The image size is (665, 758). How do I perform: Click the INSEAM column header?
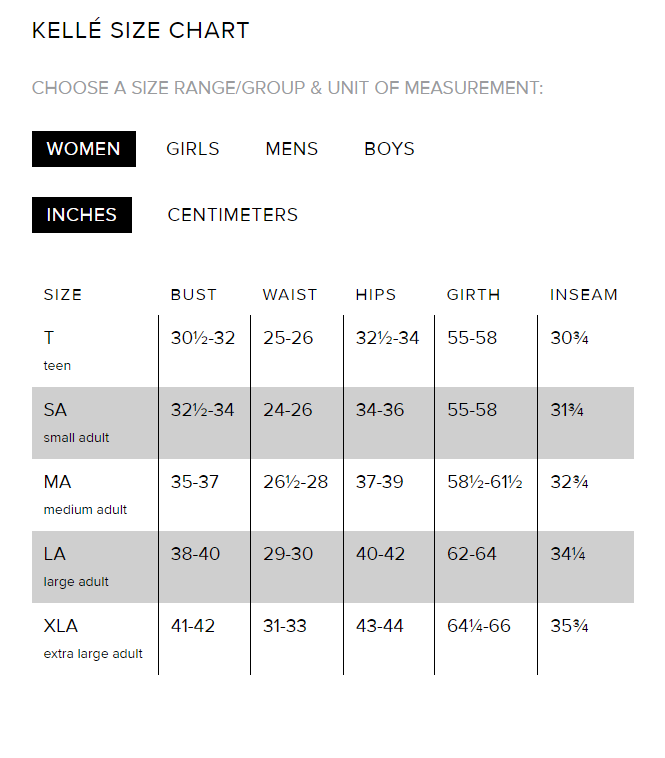pyautogui.click(x=584, y=295)
